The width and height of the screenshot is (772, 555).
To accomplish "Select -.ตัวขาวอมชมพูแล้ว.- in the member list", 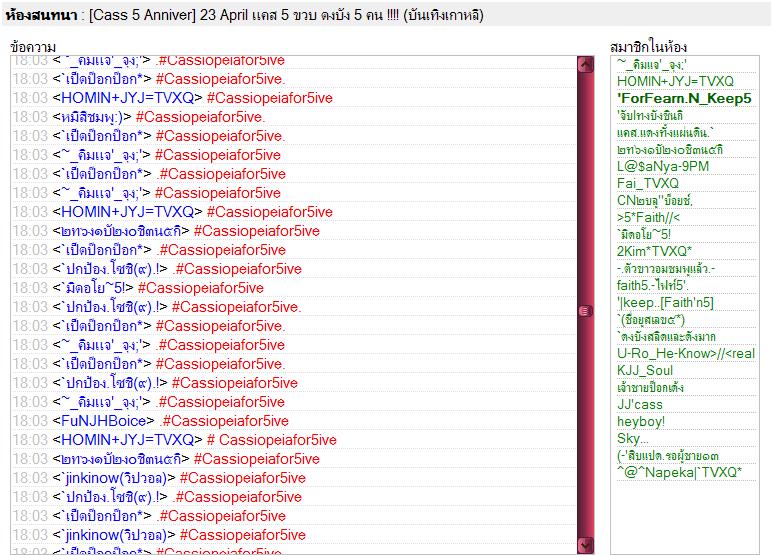I will click(x=666, y=268).
